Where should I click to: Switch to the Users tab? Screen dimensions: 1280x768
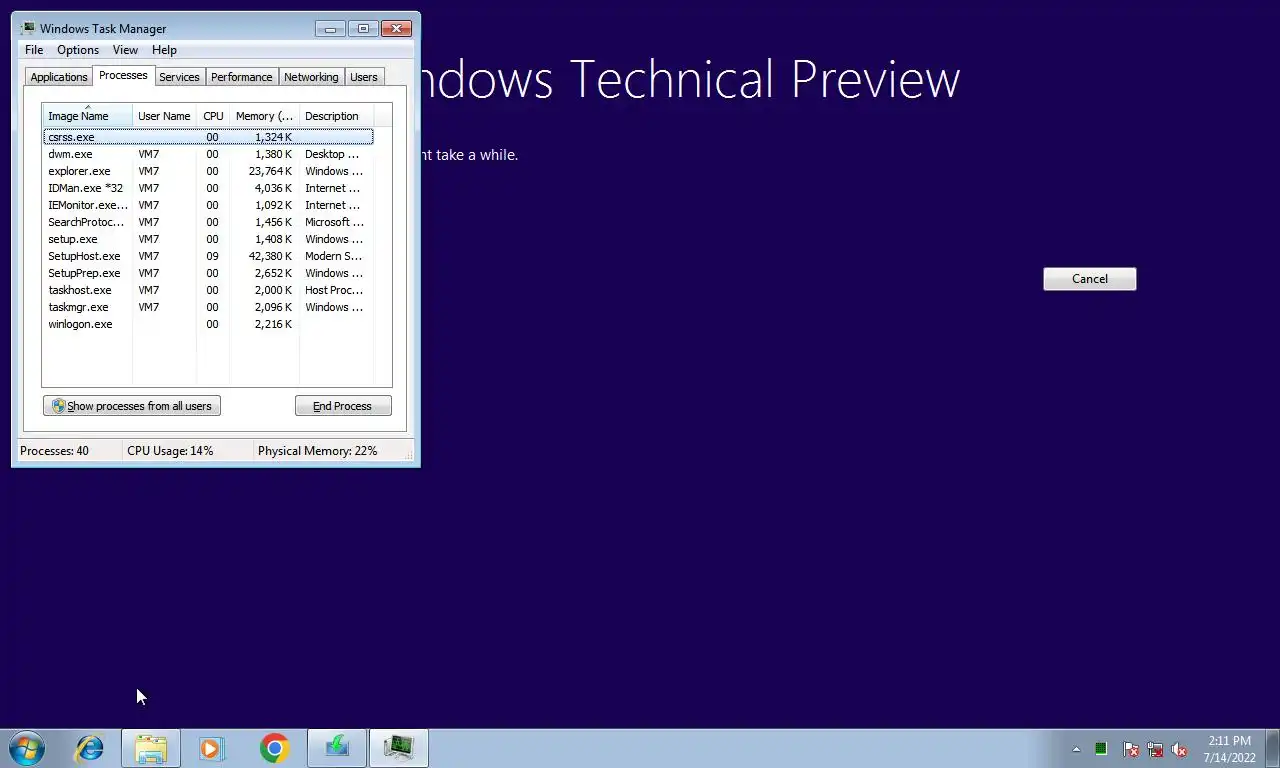[x=364, y=77]
